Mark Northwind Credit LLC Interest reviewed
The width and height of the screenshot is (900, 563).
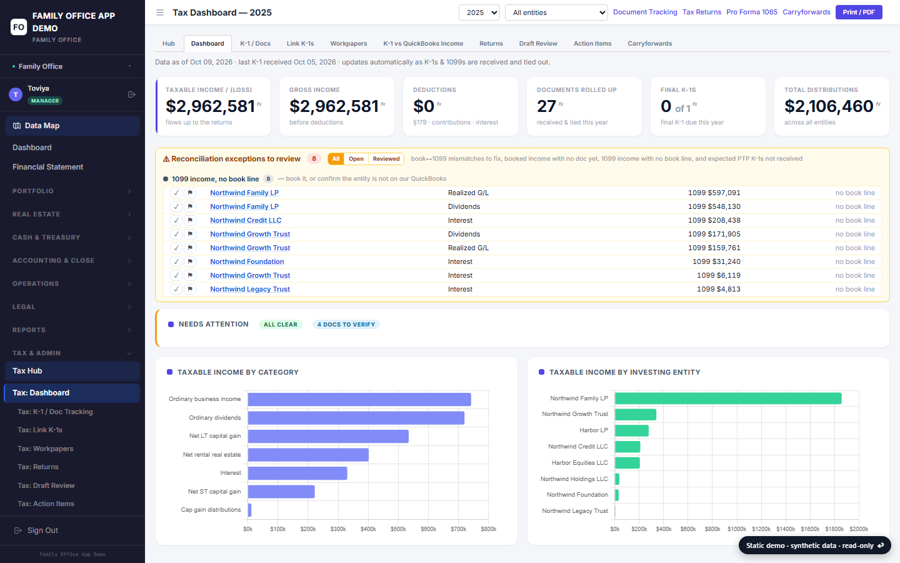pyautogui.click(x=176, y=220)
